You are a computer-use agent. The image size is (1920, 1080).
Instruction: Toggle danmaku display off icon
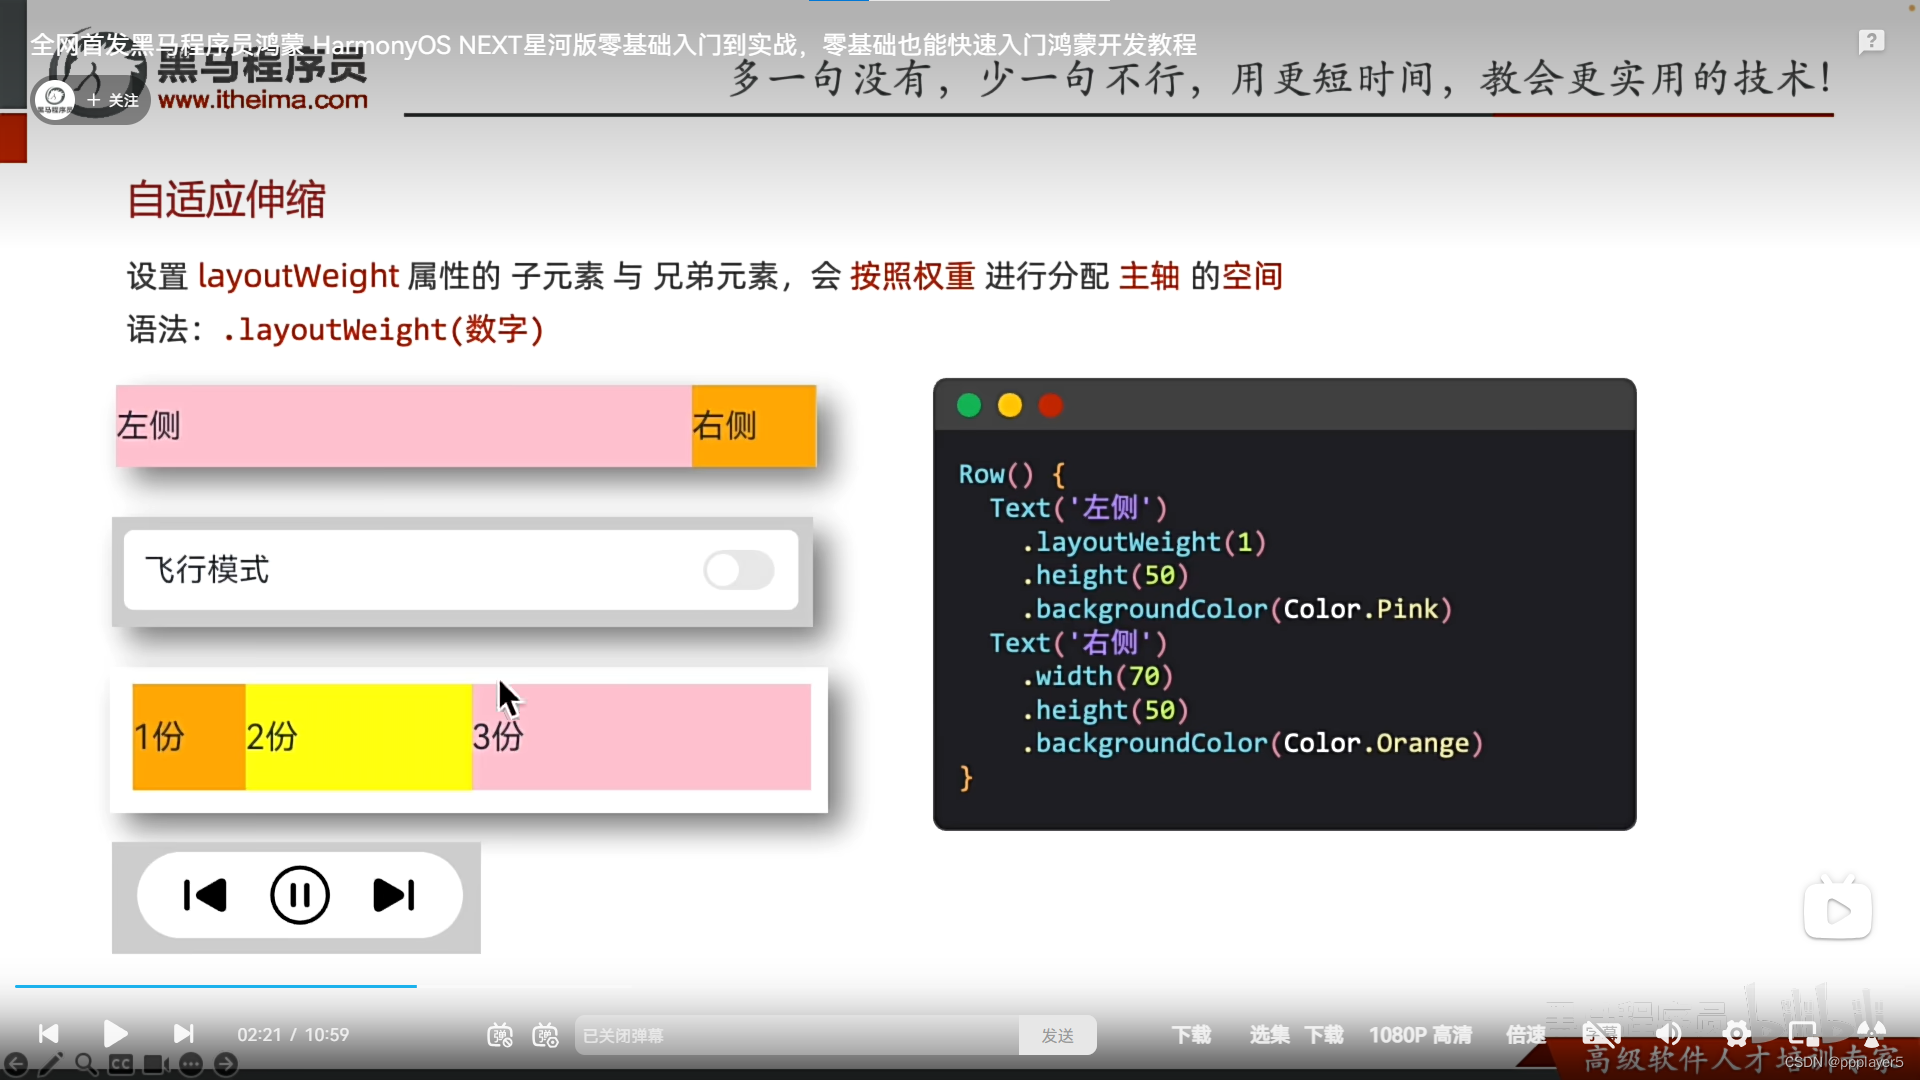tap(500, 1035)
